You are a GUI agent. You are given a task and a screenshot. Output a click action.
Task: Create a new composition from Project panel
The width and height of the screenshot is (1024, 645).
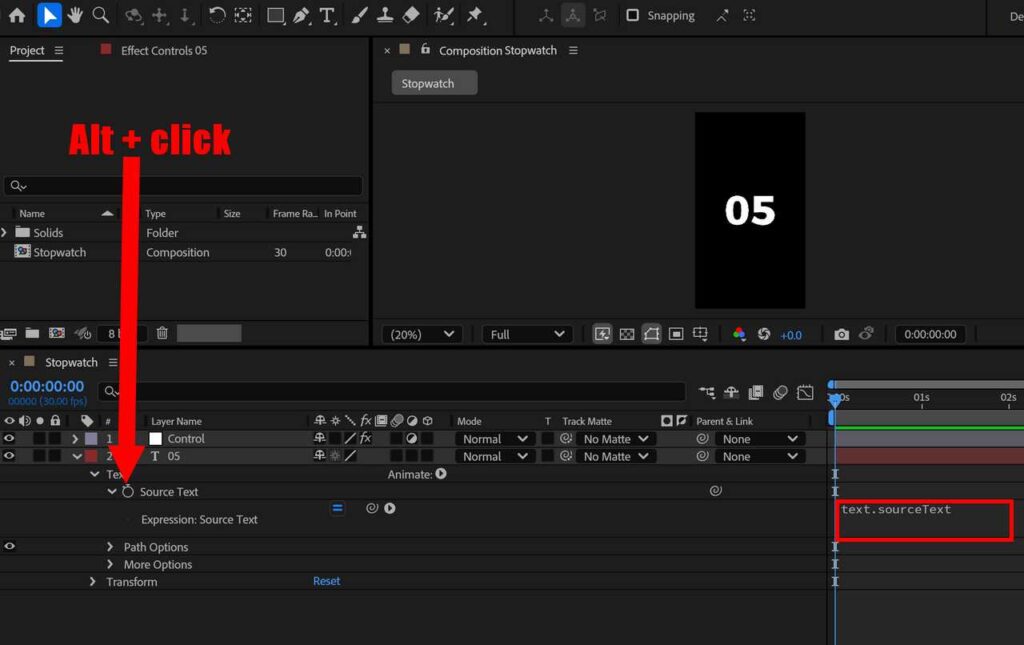click(57, 334)
